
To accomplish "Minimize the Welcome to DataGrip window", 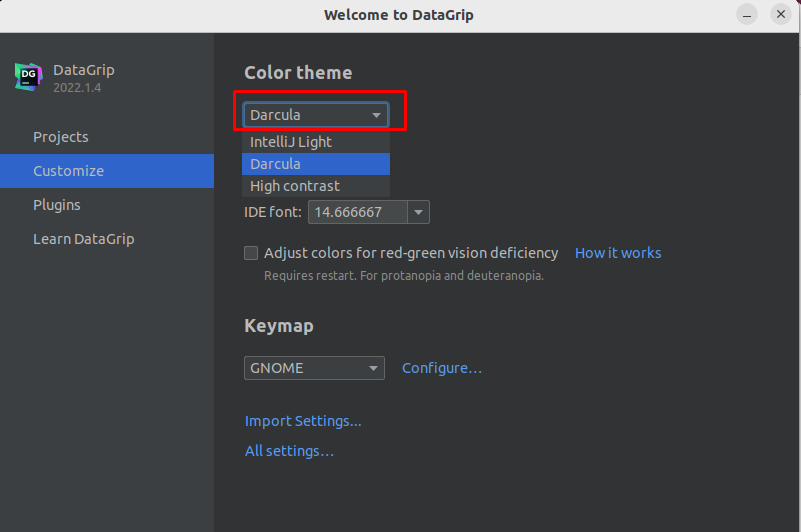I will tap(747, 15).
